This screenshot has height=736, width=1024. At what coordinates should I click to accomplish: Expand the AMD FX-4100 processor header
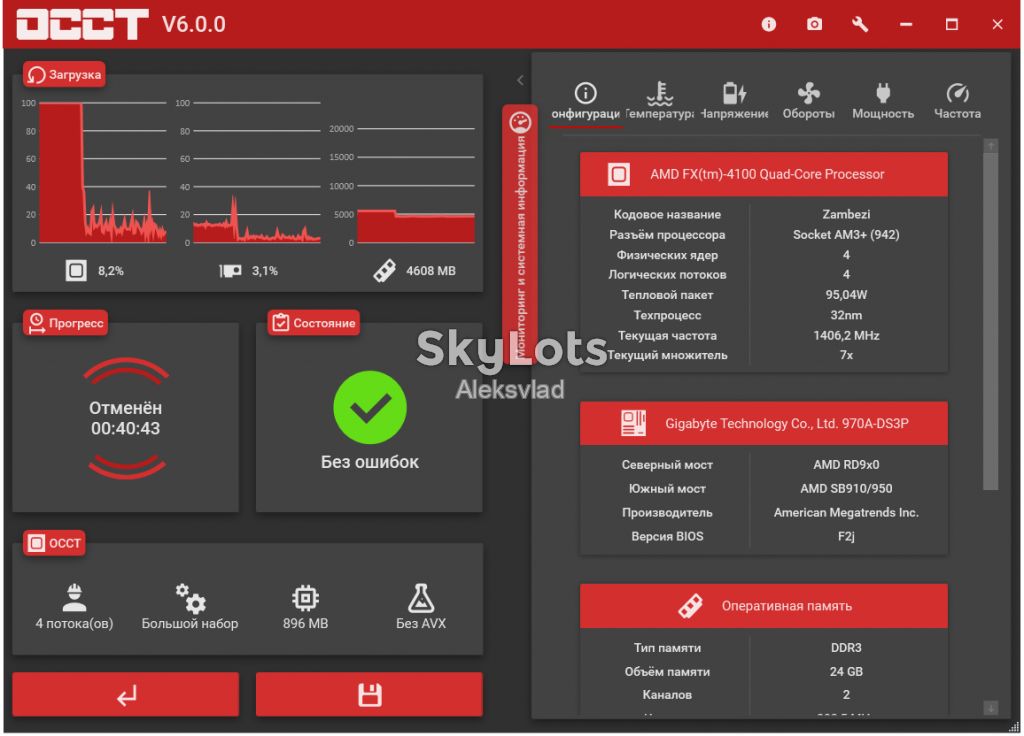tap(763, 174)
